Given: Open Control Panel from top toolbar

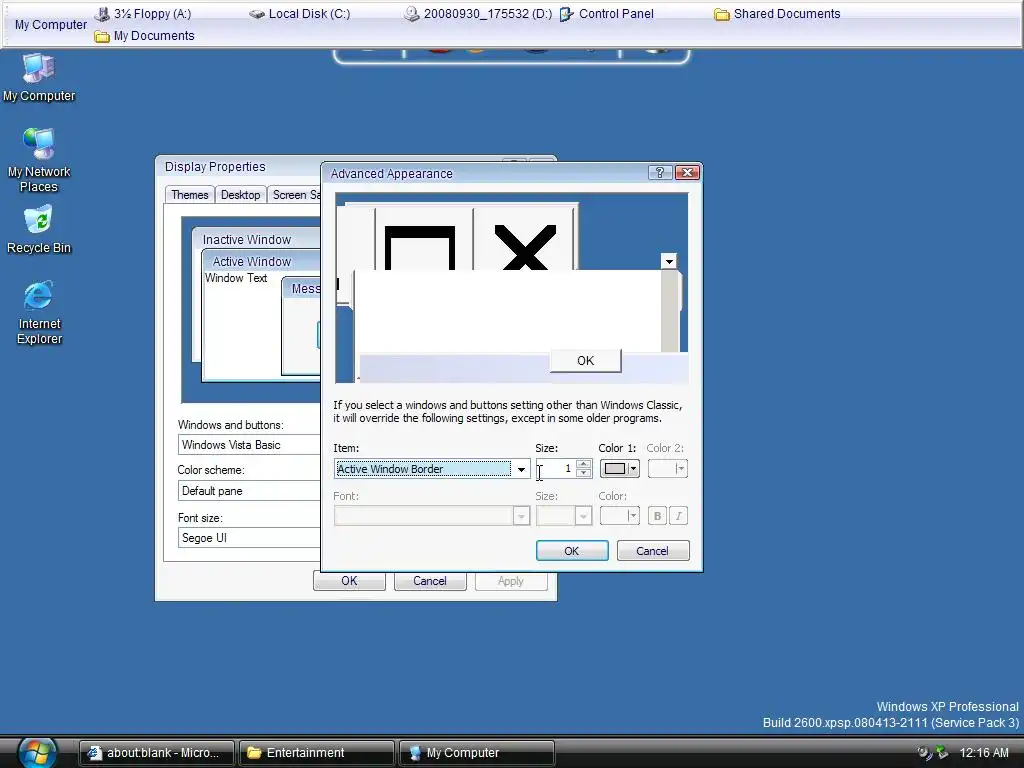Looking at the screenshot, I should pos(607,14).
